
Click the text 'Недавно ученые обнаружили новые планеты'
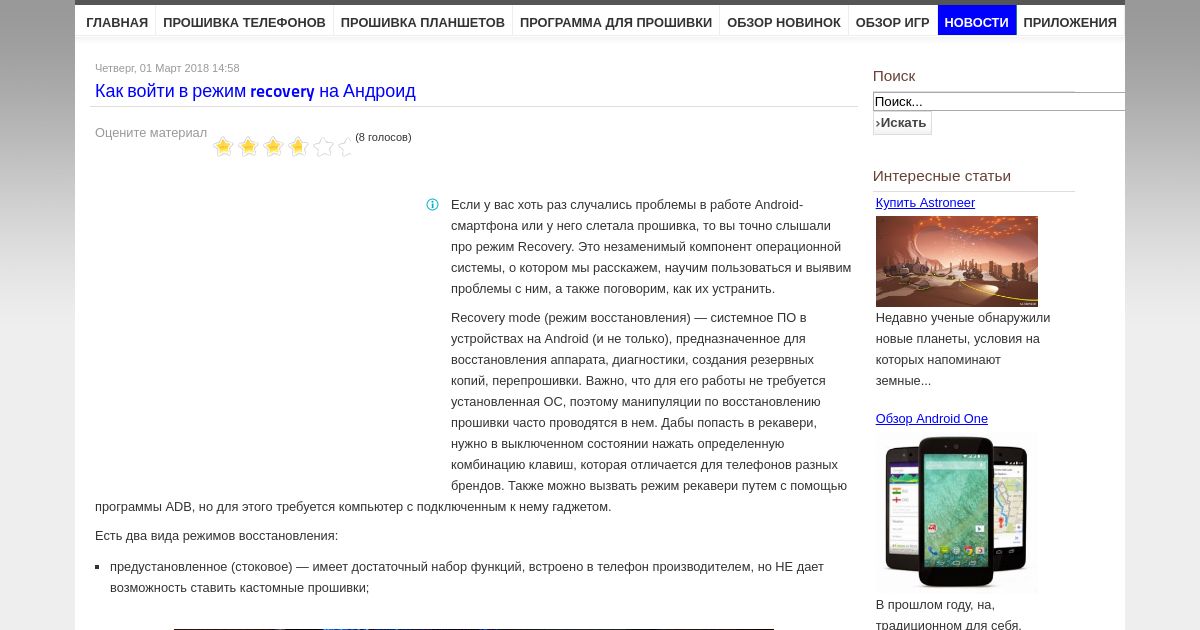pos(963,349)
